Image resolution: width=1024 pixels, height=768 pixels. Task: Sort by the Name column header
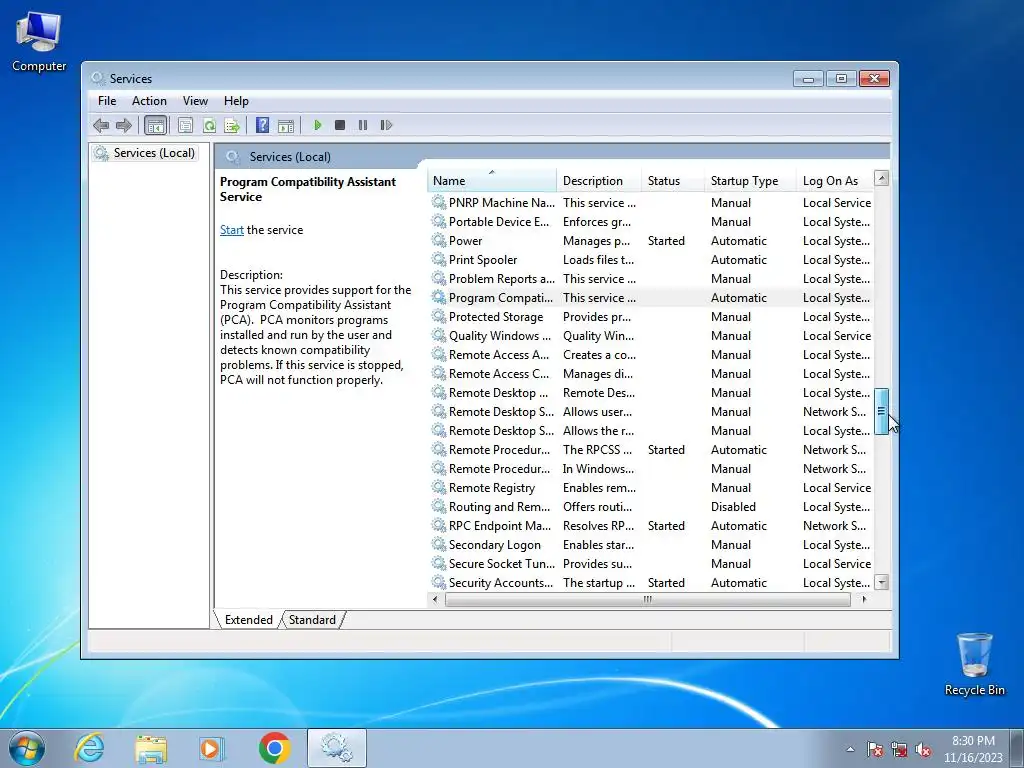click(492, 180)
